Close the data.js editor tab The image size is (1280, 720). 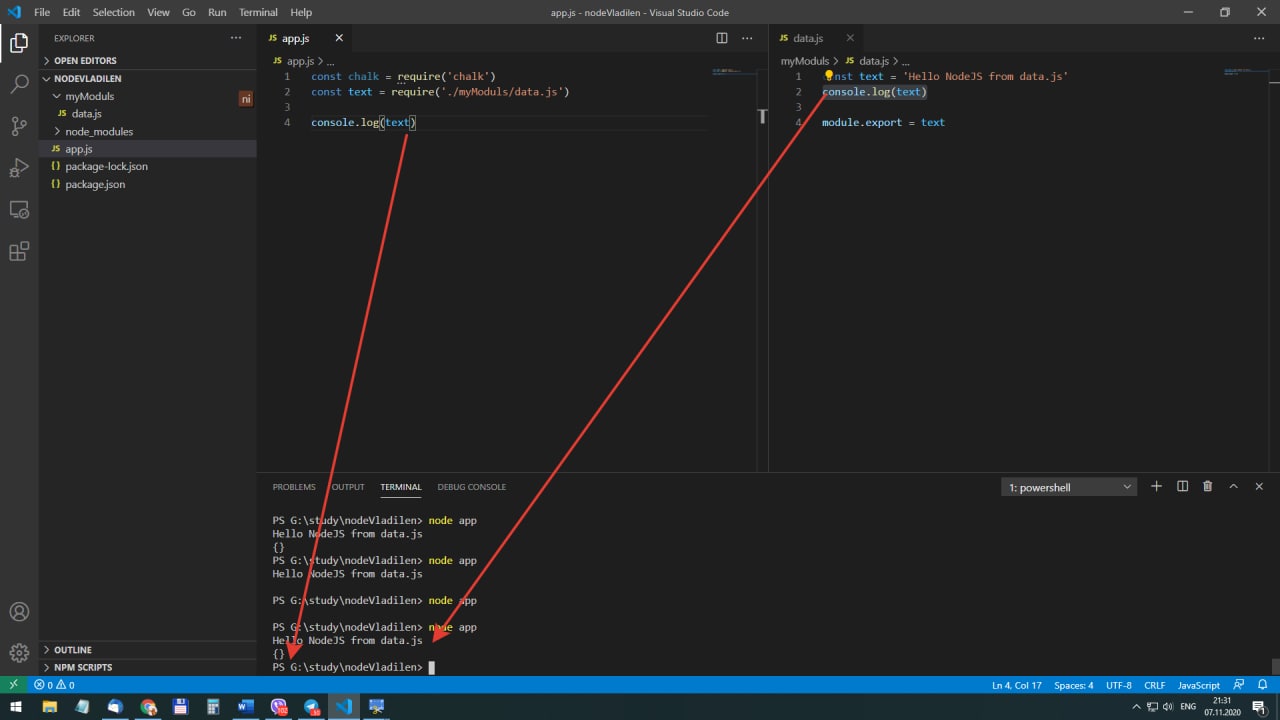(x=850, y=38)
